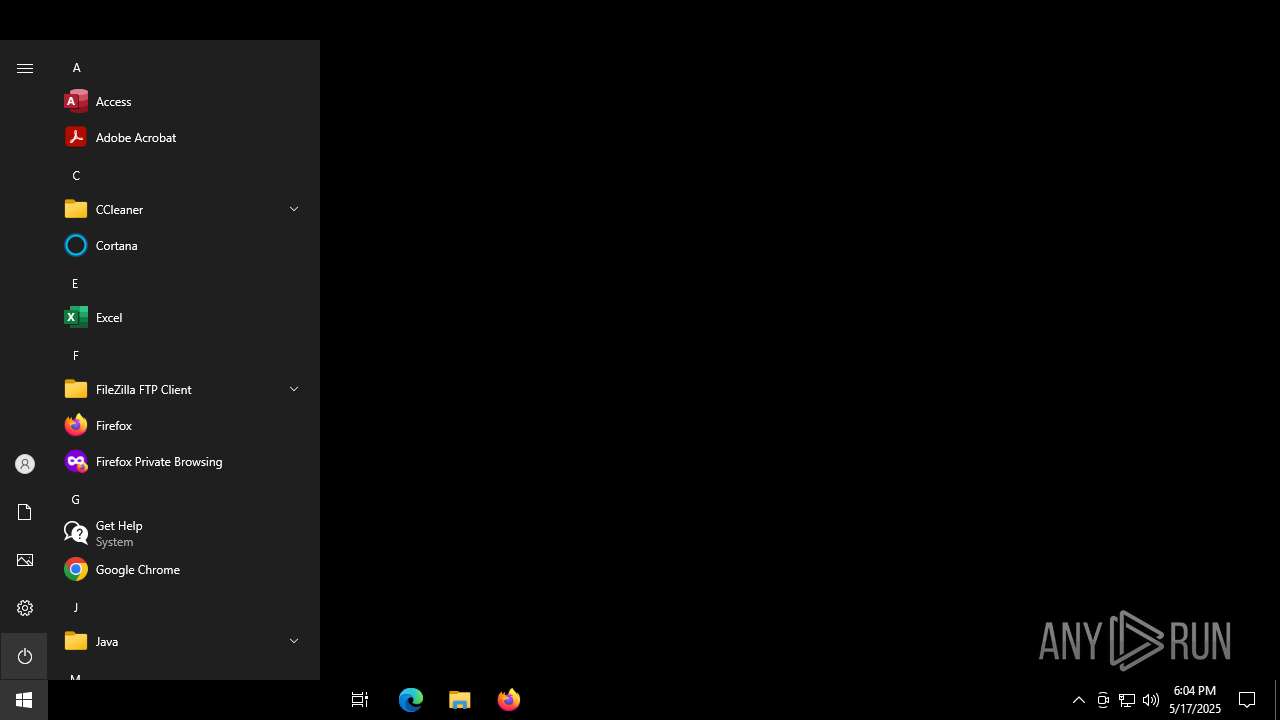
Task: Expand the CCleaner folder chevron
Action: [x=294, y=209]
